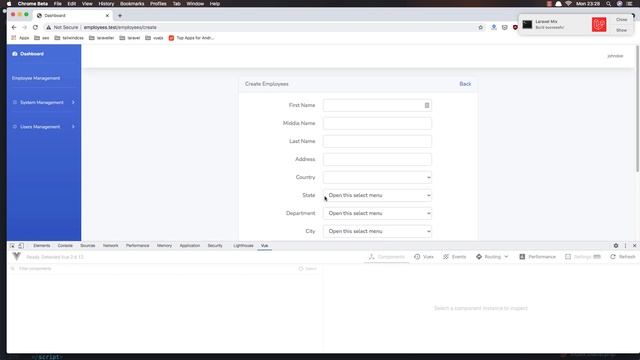This screenshot has height=360, width=640.
Task: Open the Memory DevTools tab
Action: (164, 246)
